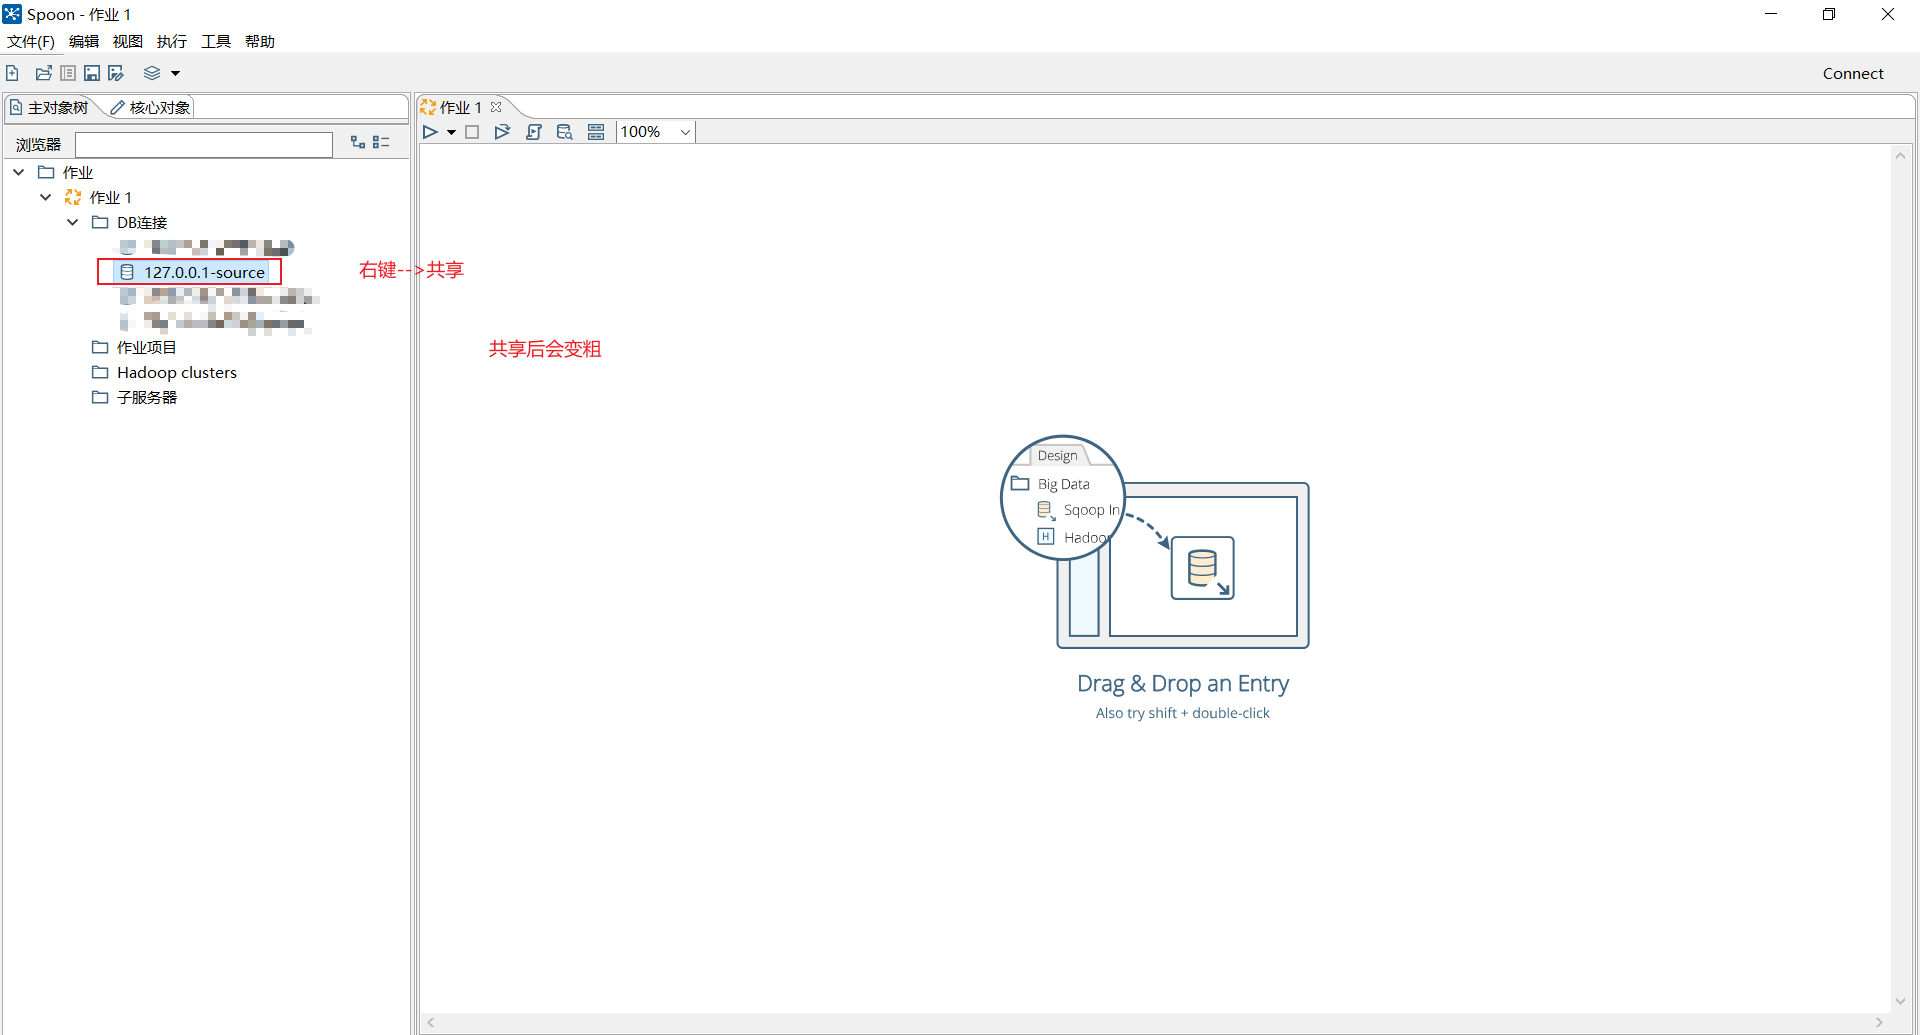Click the Save toolbar icon
The image size is (1920, 1035).
tap(92, 73)
